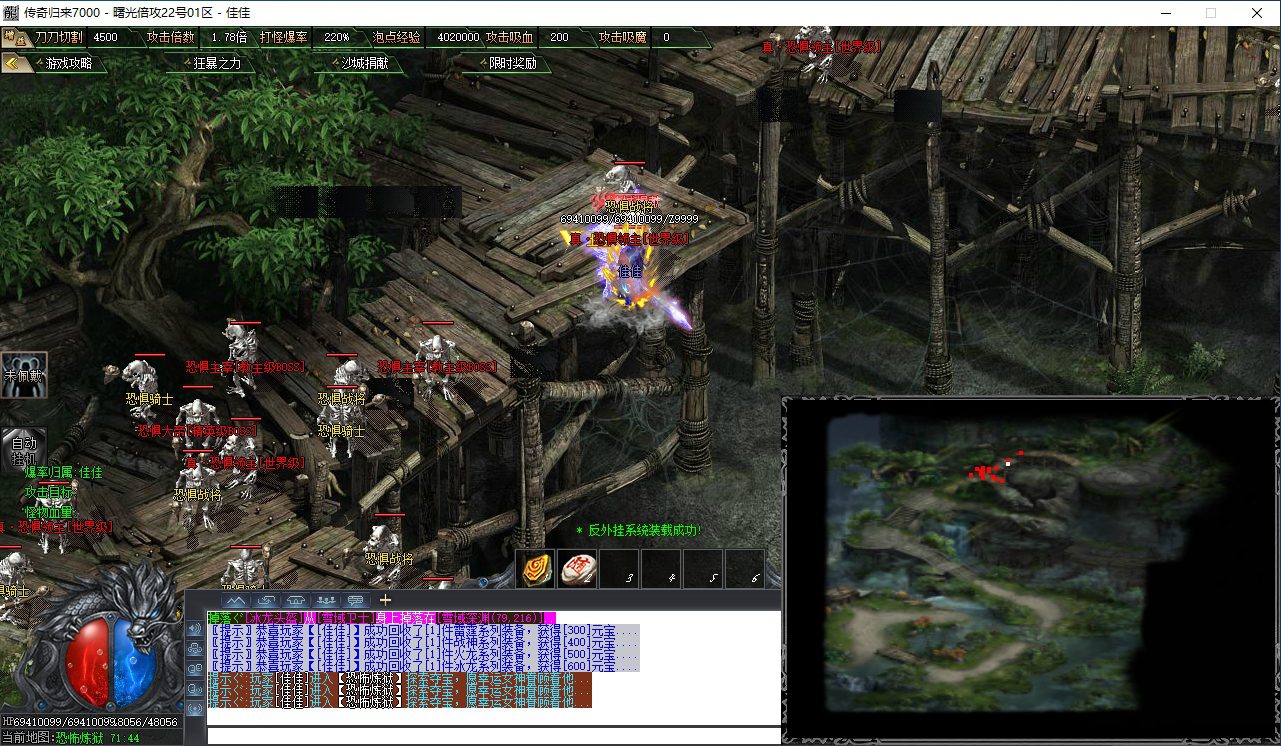Click the 泡点经验 4020000 value

point(457,37)
